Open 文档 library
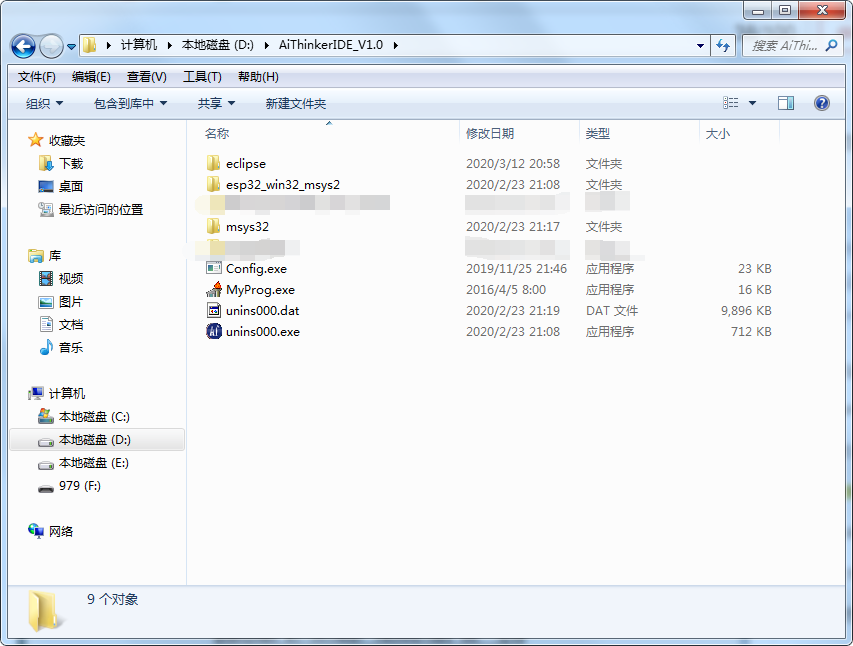 click(x=71, y=324)
